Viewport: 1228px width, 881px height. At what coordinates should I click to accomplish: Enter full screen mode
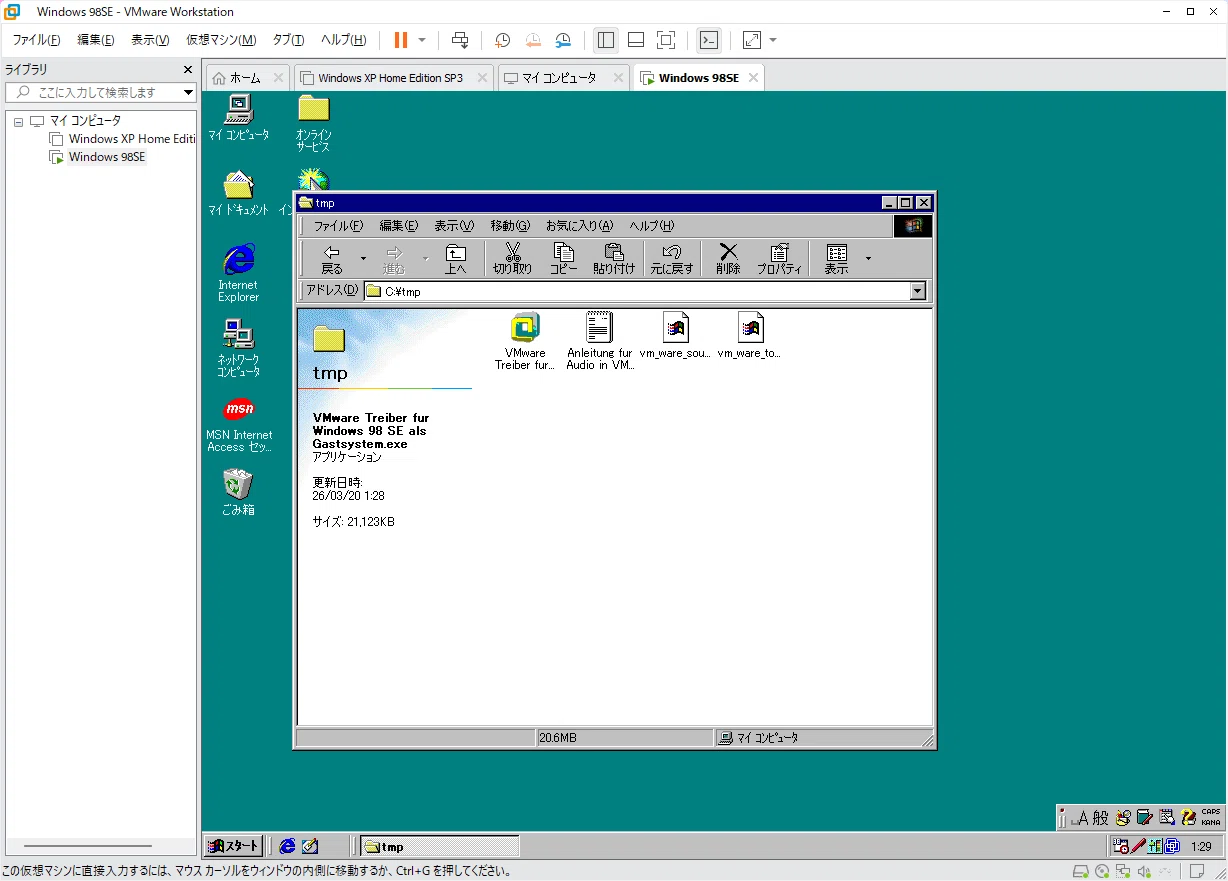(x=666, y=40)
